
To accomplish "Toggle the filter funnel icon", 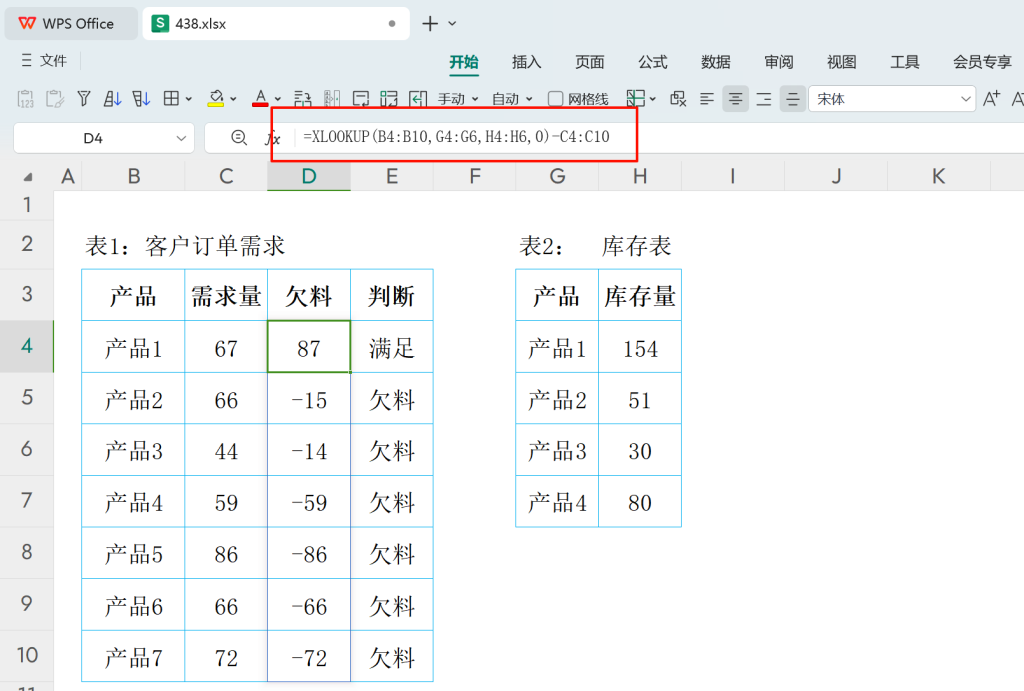I will click(x=84, y=99).
